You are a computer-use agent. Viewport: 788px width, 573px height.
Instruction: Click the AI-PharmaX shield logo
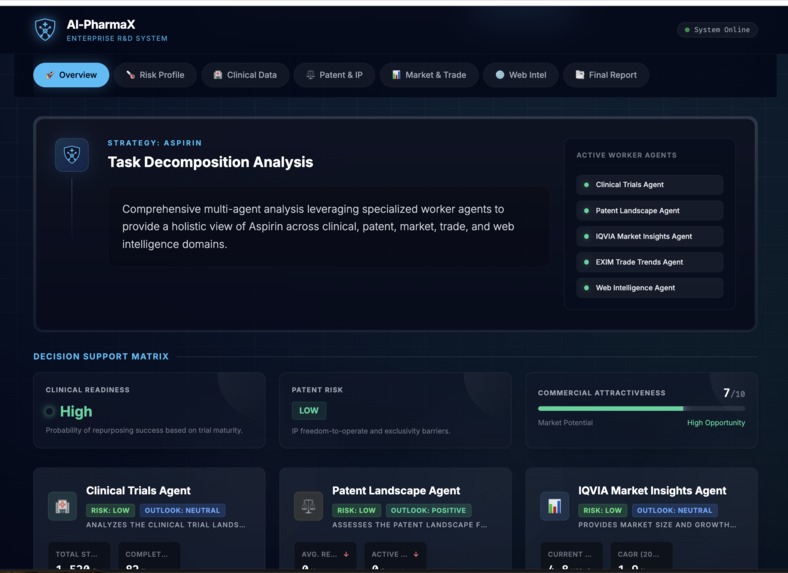click(x=45, y=30)
